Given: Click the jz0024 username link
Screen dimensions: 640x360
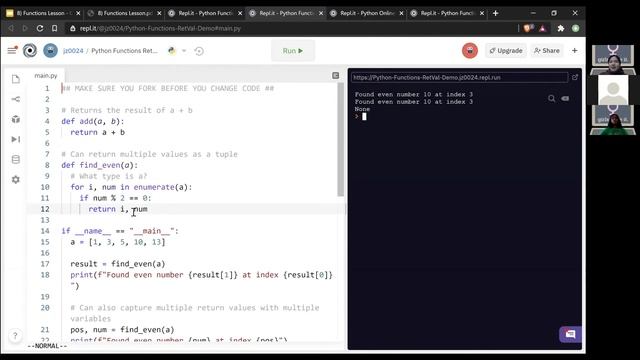Looking at the screenshot, I should pyautogui.click(x=73, y=51).
